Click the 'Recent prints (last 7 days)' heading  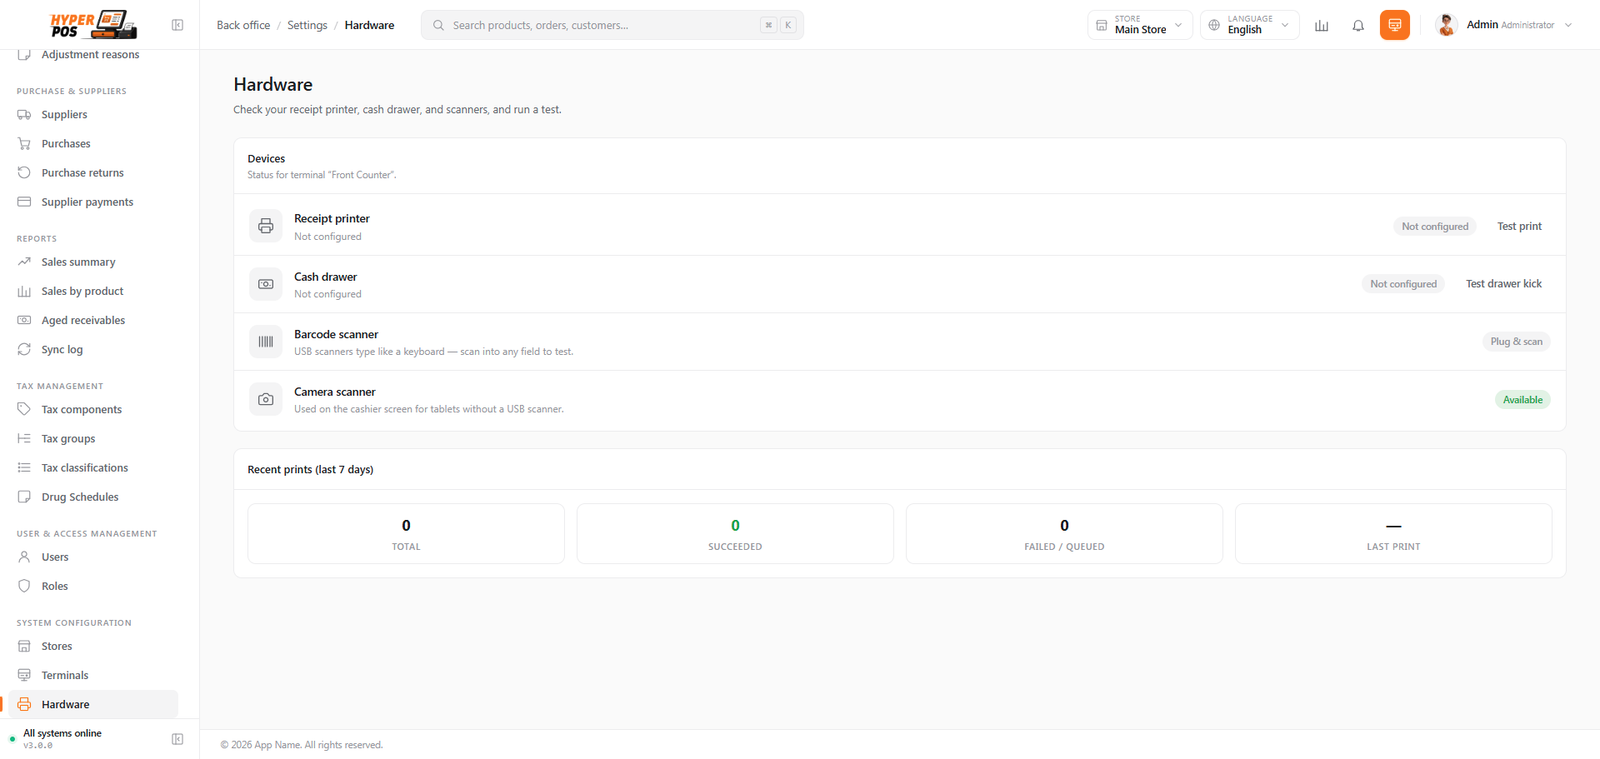click(310, 469)
